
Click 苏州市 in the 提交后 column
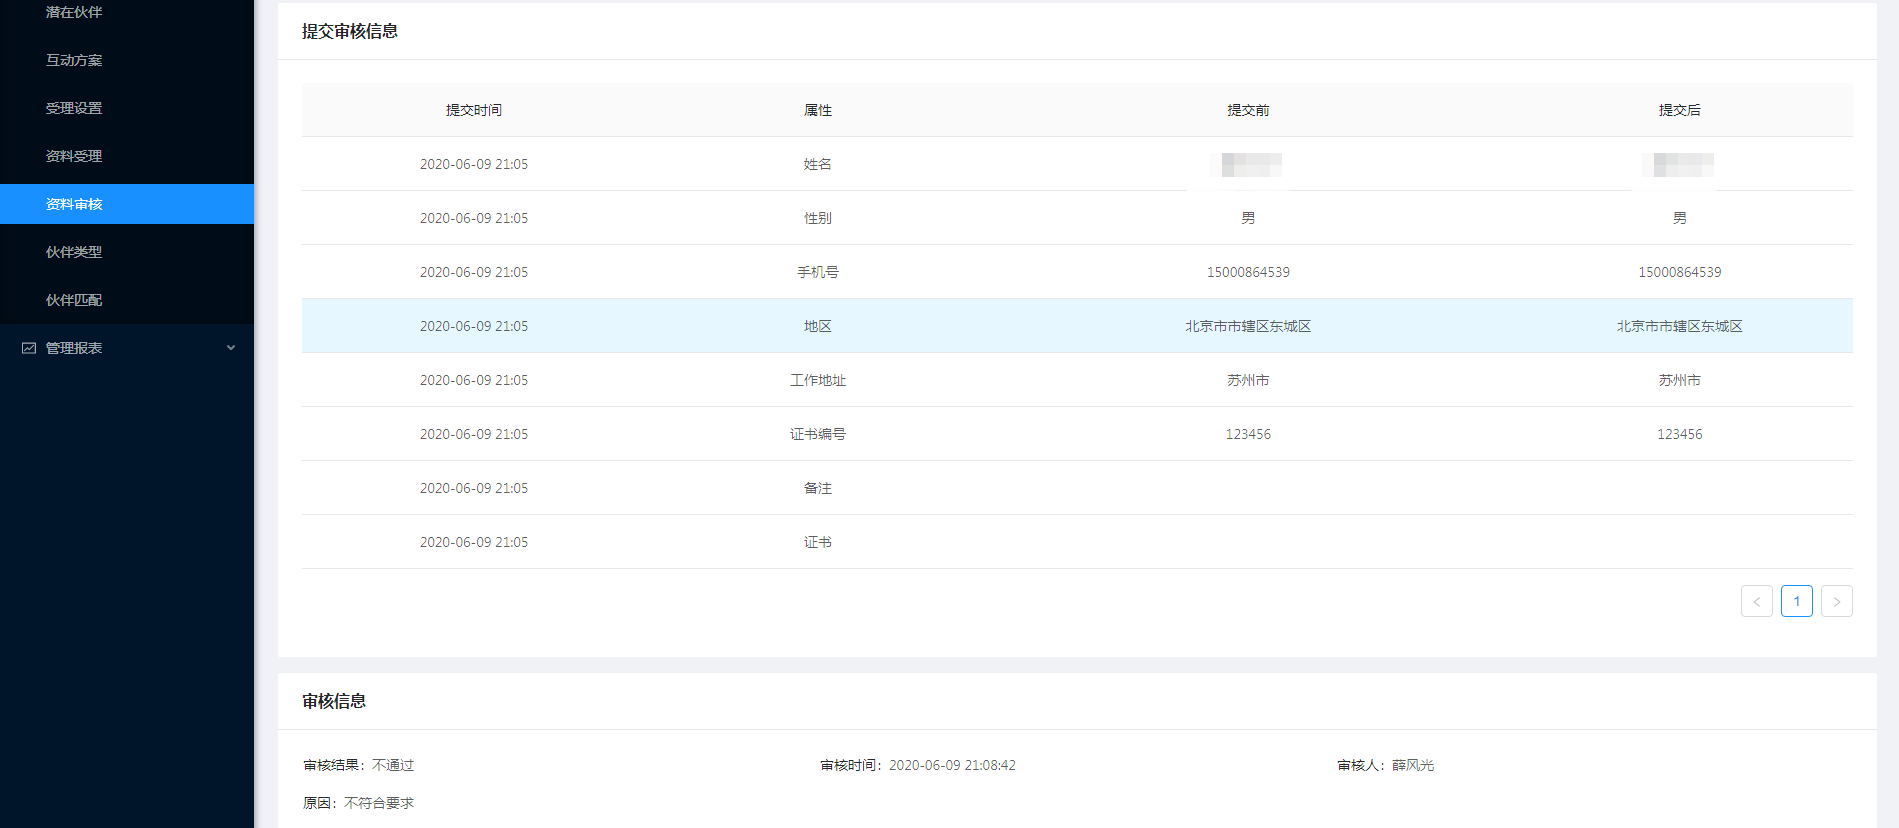[1680, 380]
